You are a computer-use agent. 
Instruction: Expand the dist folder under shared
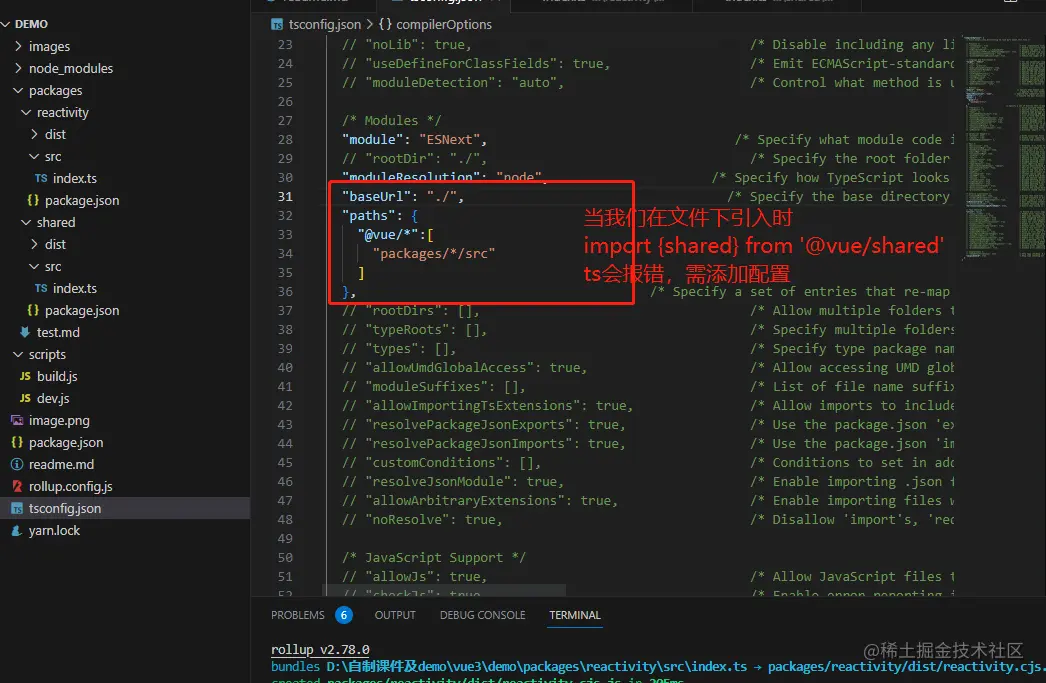(34, 244)
